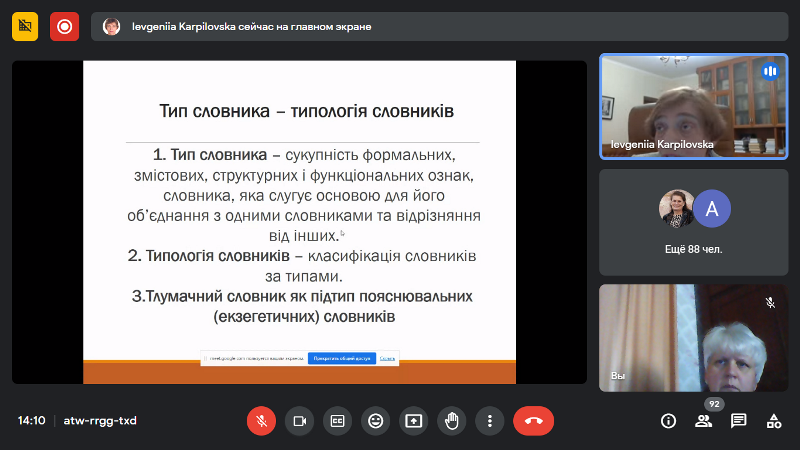The width and height of the screenshot is (800, 450).
Task: Leave the call with the red hang-up button
Action: tap(533, 421)
